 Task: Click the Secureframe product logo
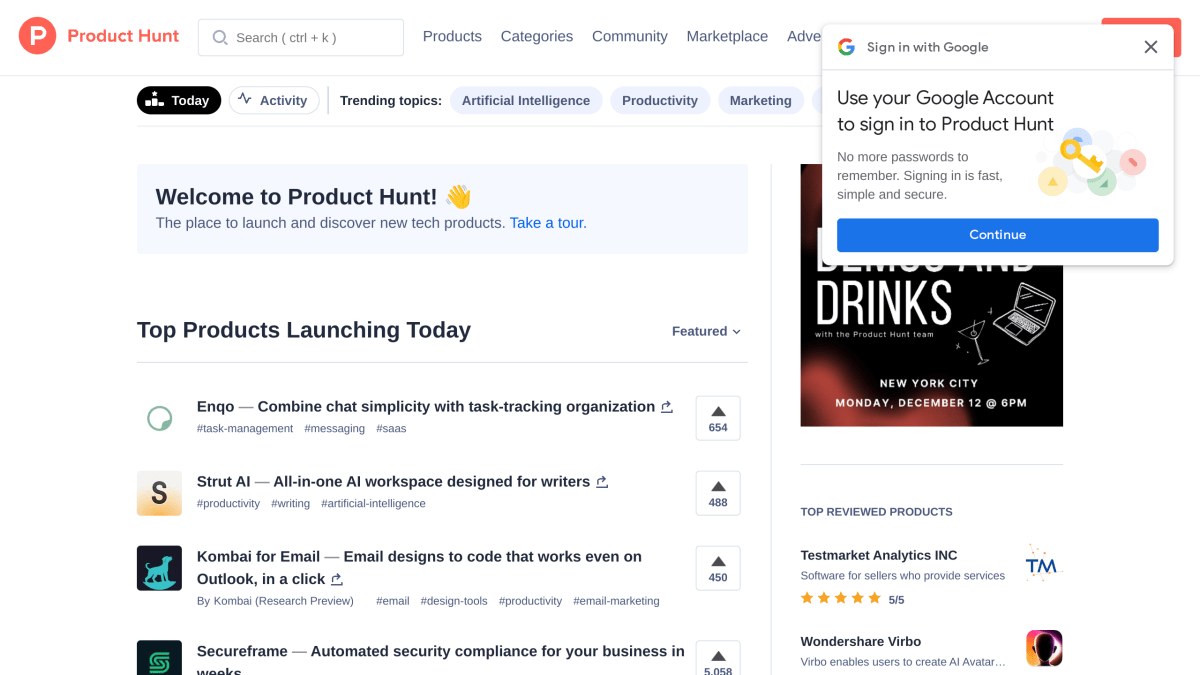[159, 658]
